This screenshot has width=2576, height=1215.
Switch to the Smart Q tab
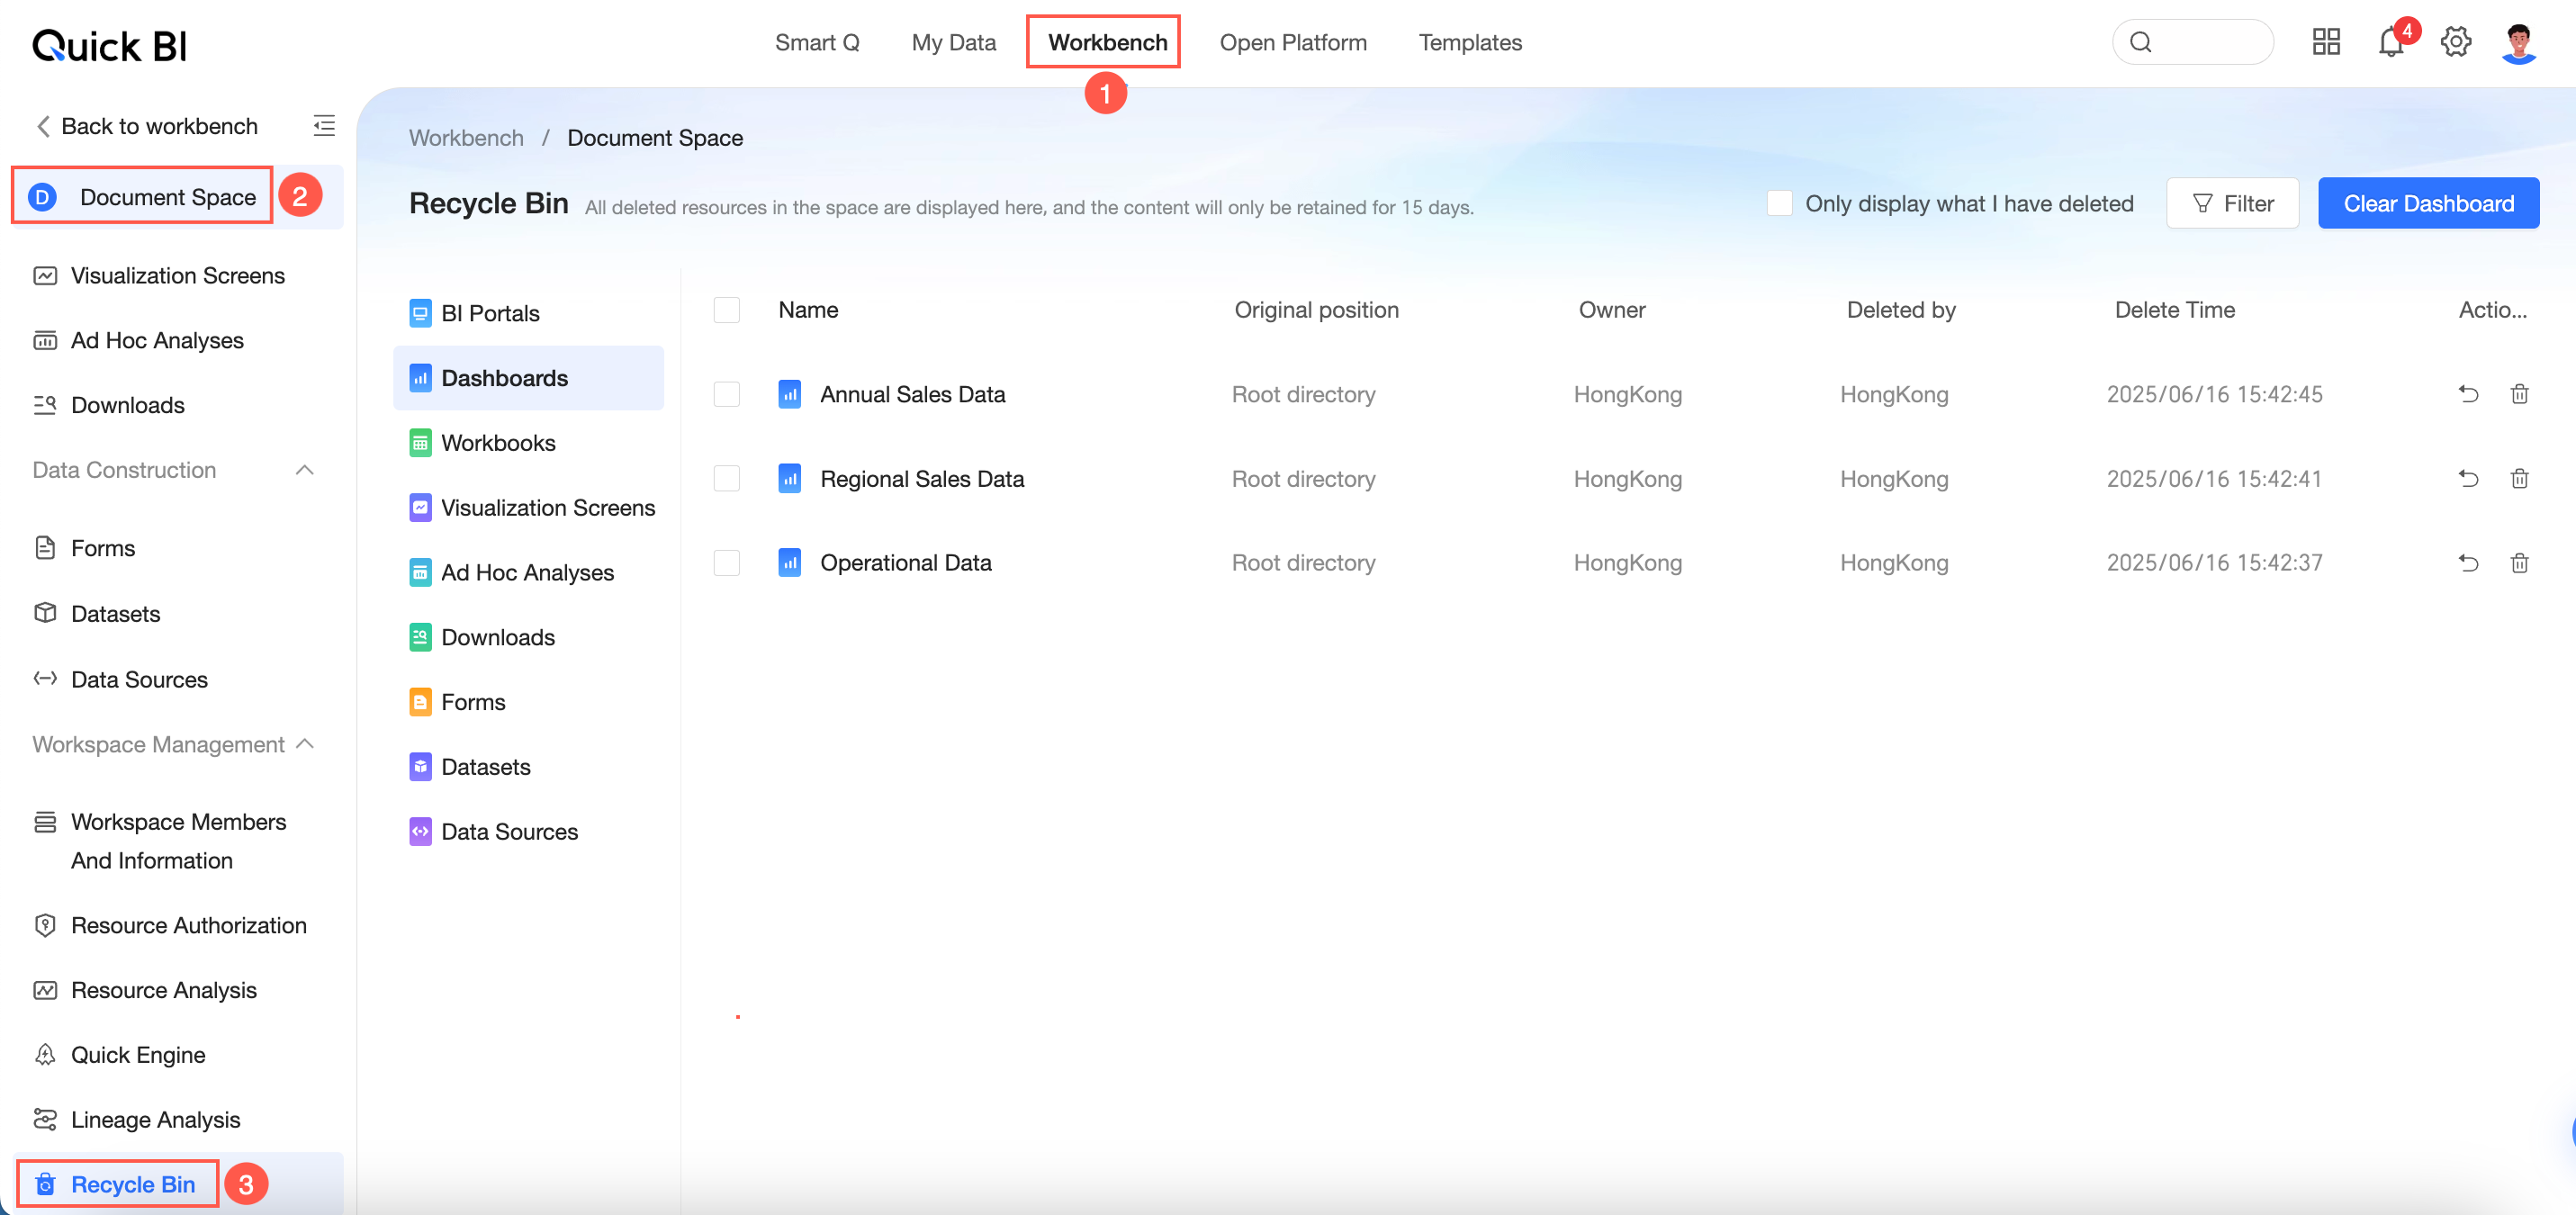click(x=817, y=42)
